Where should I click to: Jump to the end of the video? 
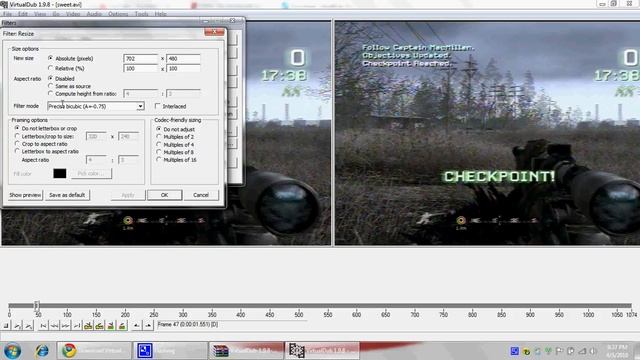click(x=77, y=326)
